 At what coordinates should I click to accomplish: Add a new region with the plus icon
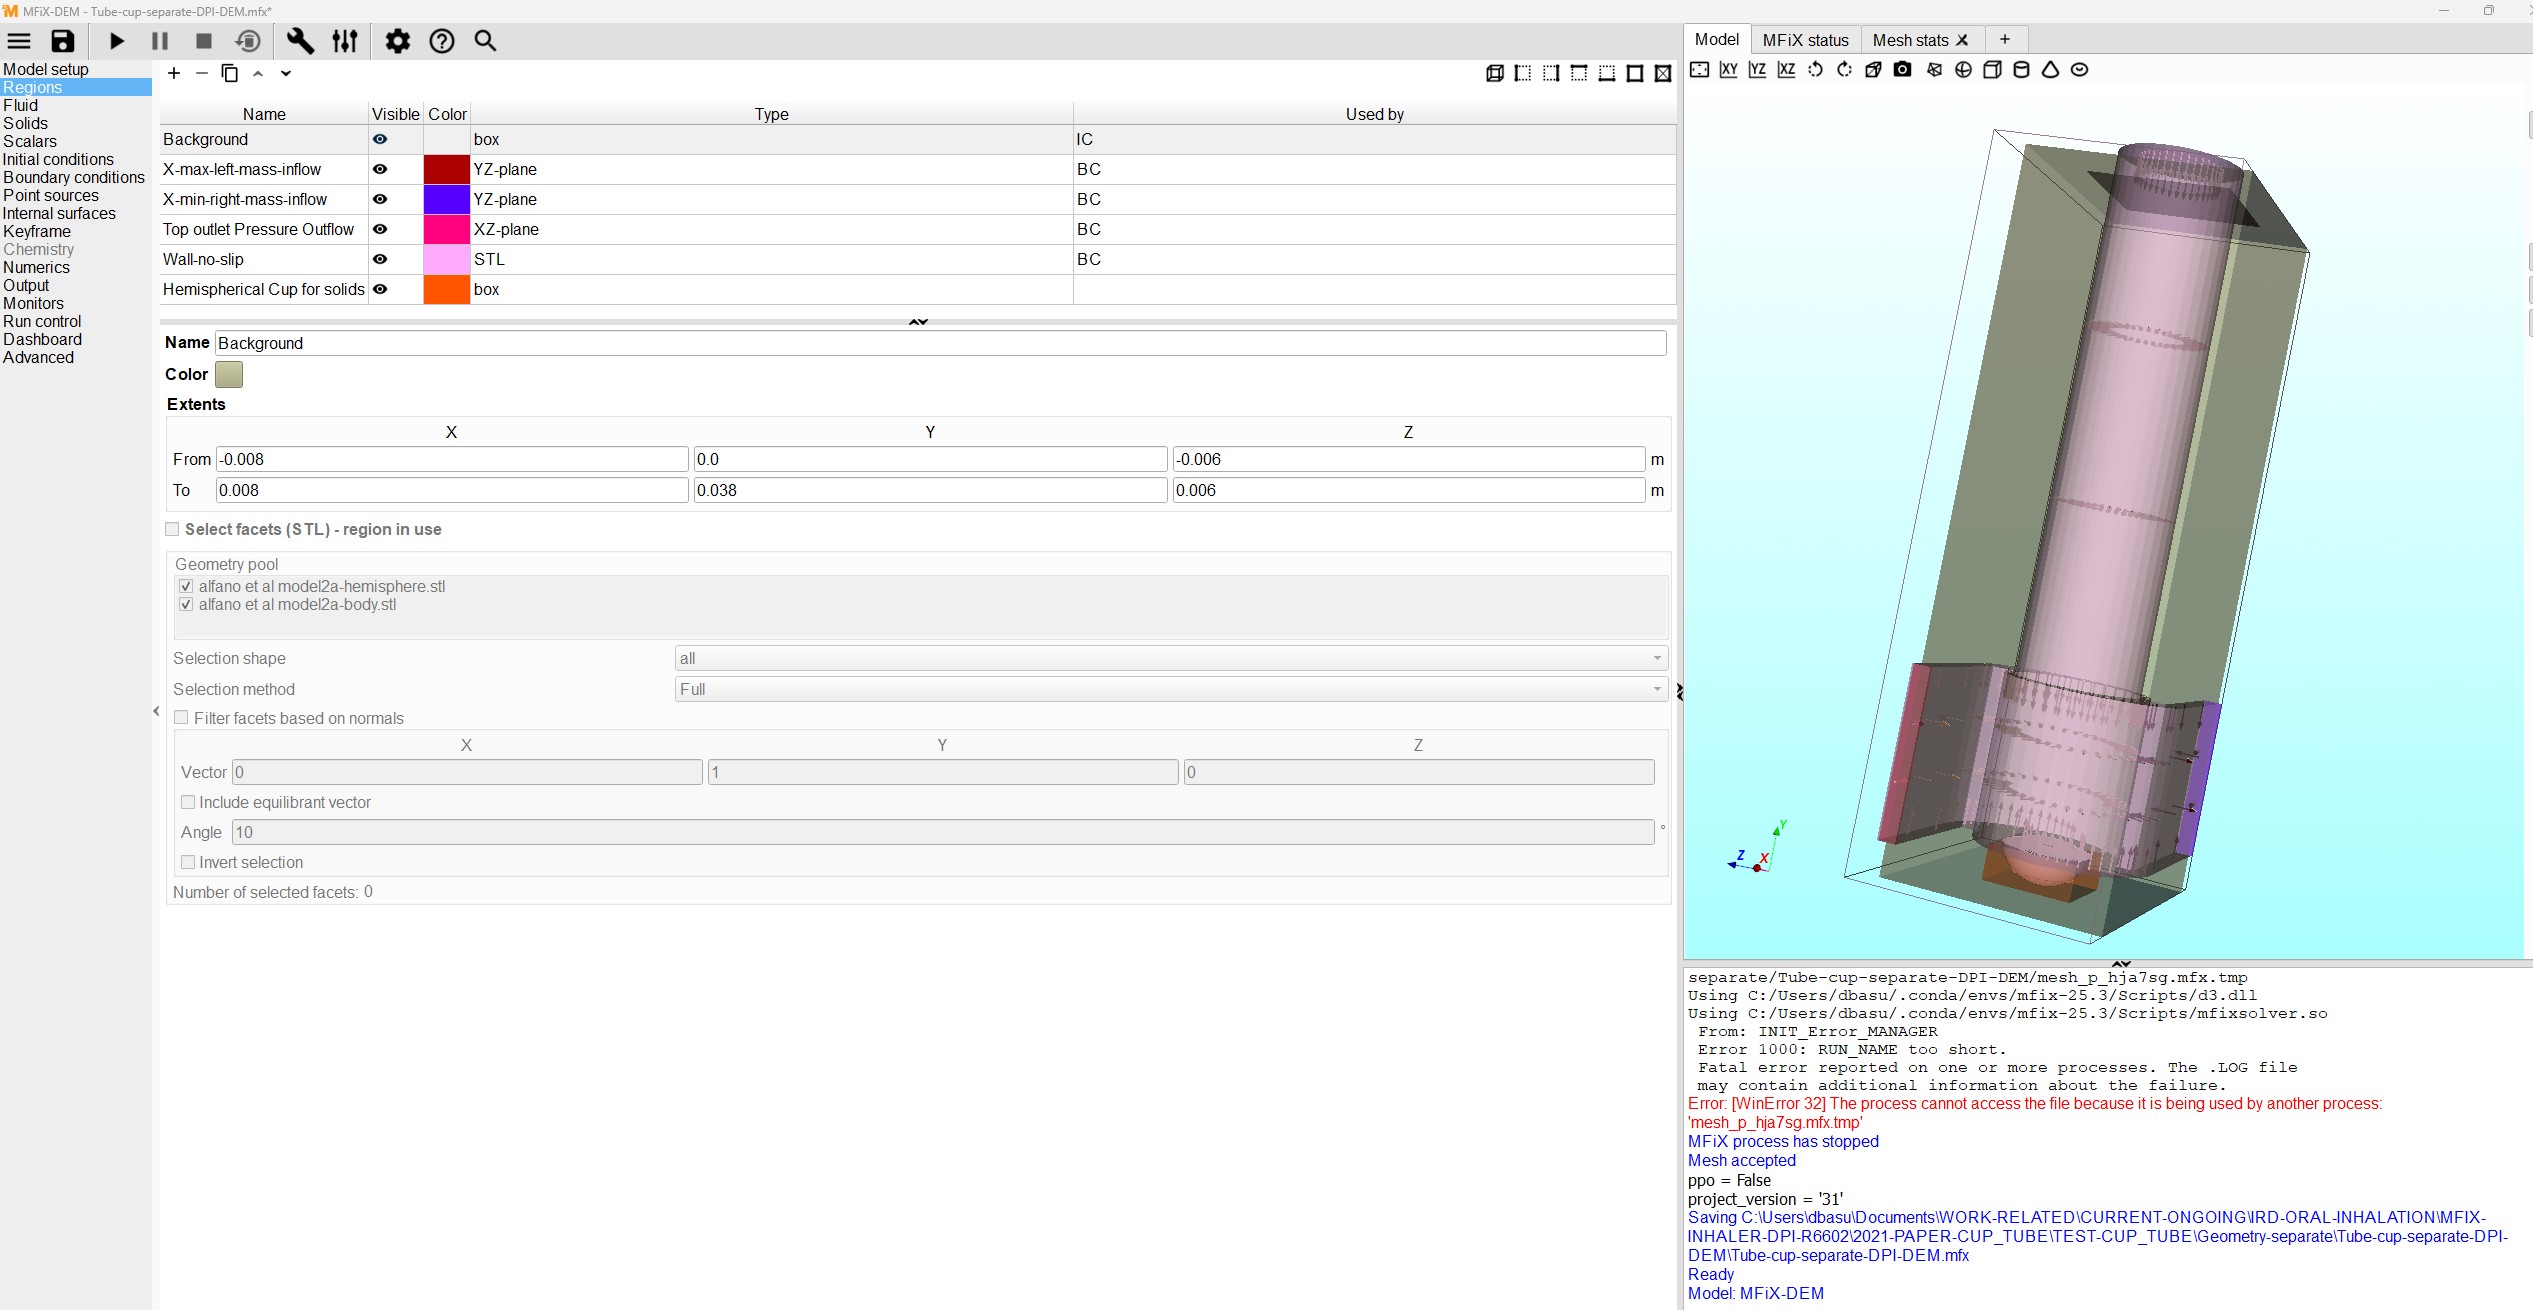point(174,73)
